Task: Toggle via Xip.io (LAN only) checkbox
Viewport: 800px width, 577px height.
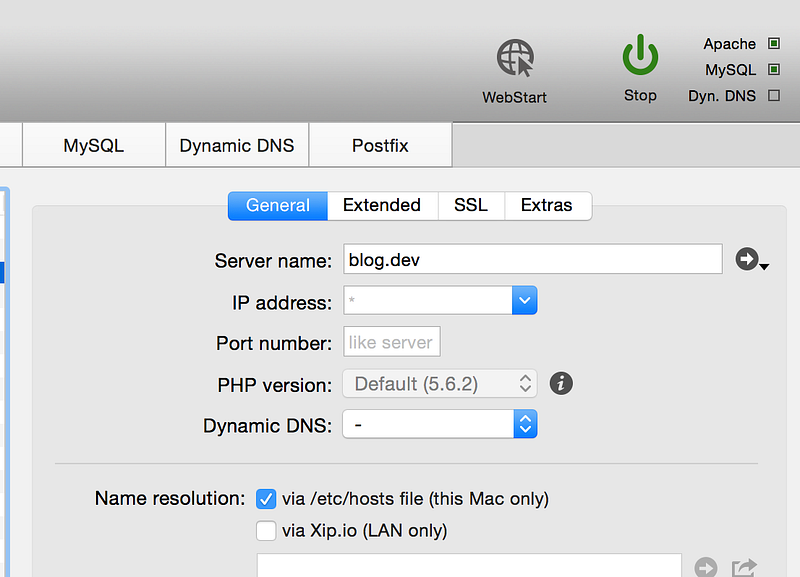Action: tap(266, 531)
